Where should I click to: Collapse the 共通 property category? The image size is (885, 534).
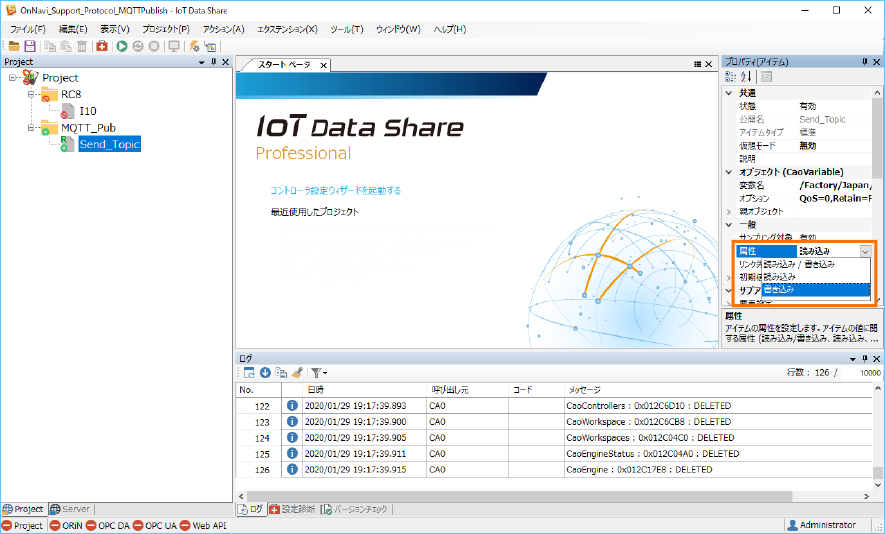click(729, 93)
